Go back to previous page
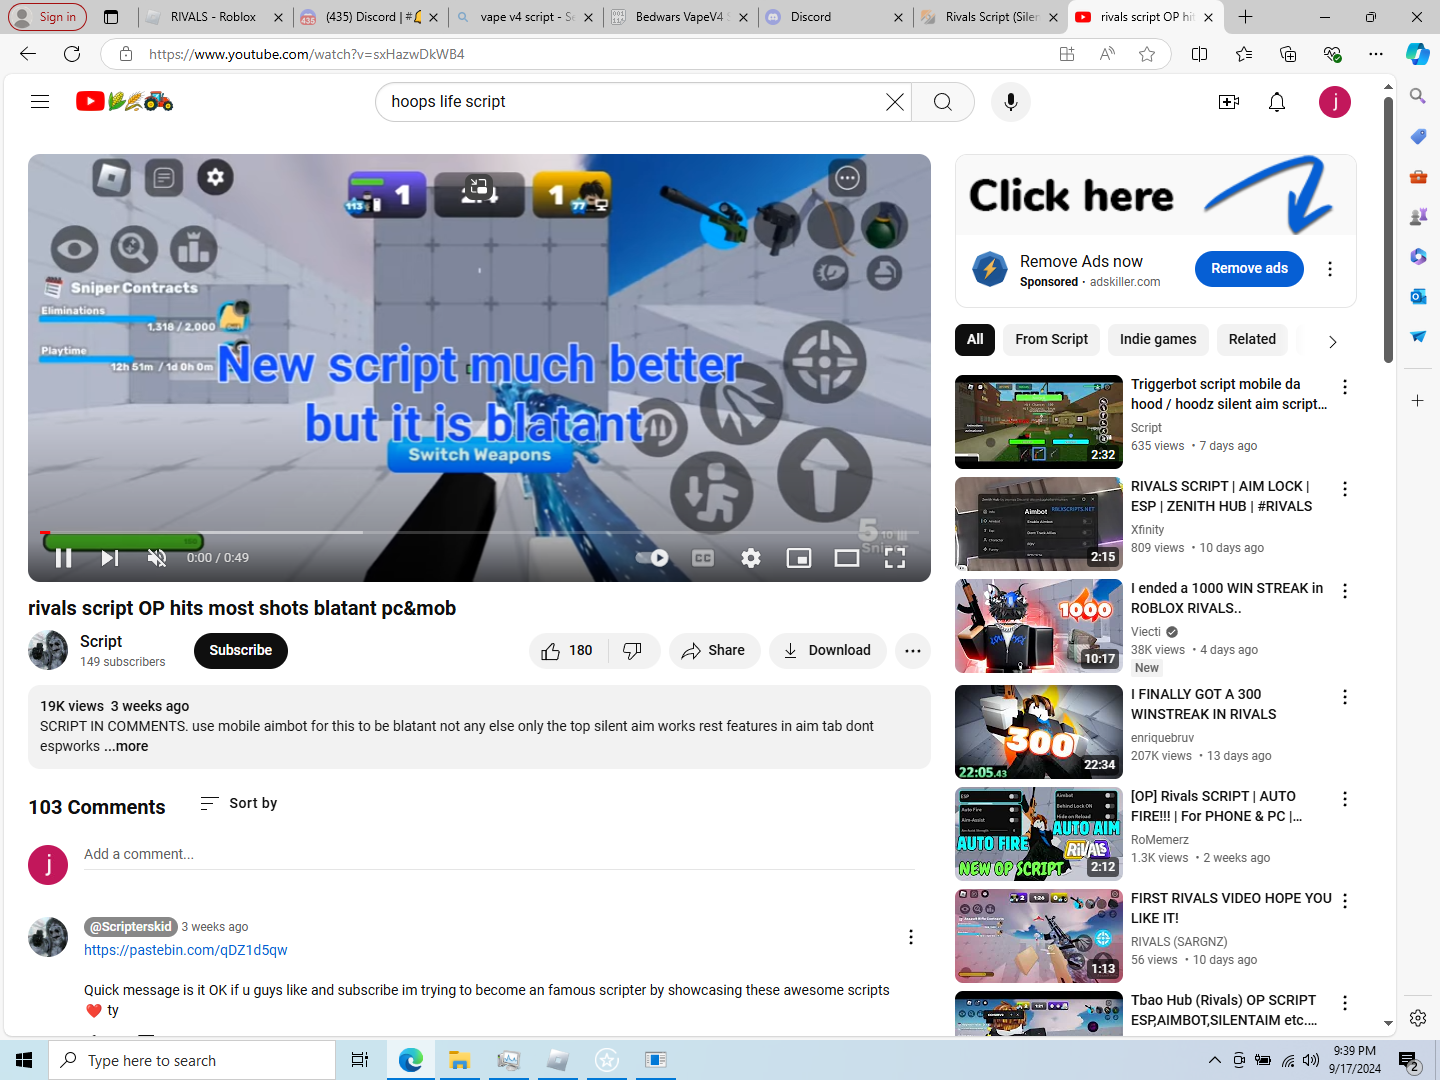1440x1080 pixels. click(x=28, y=54)
